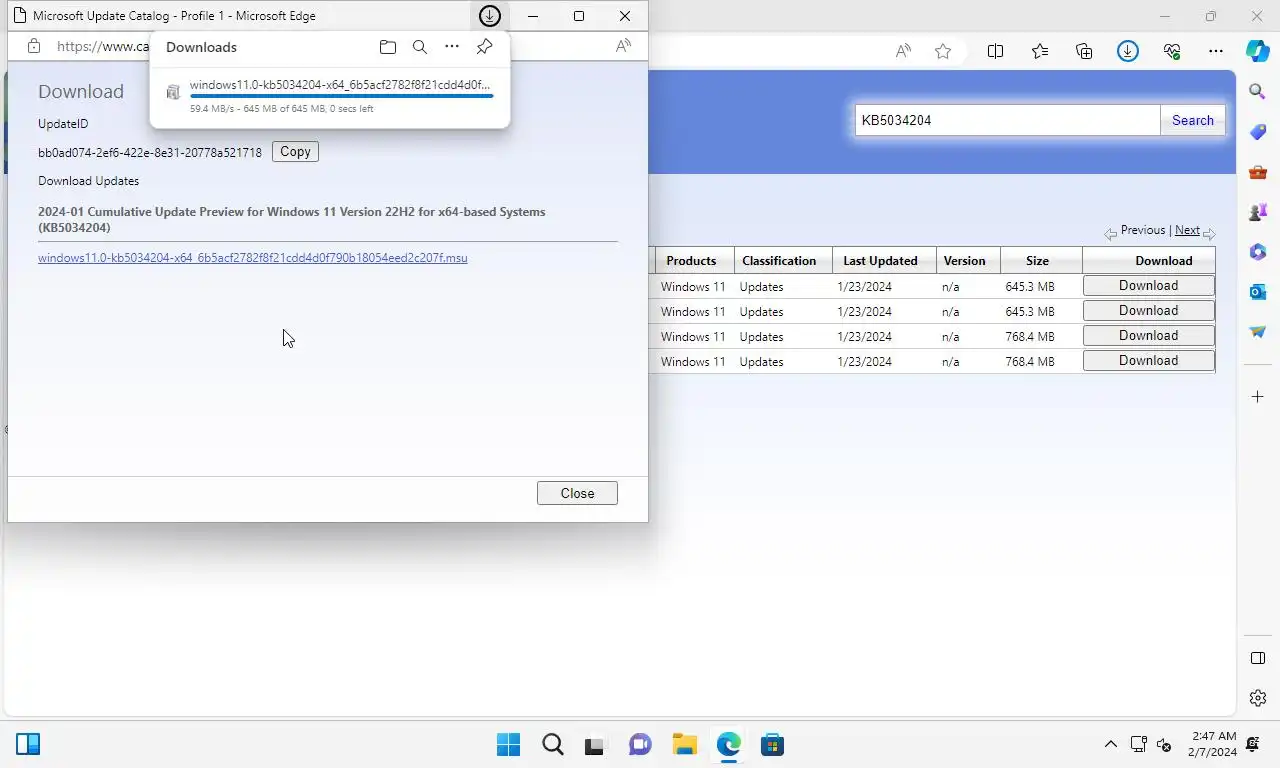
Task: Sort by Classification column header
Action: point(779,261)
